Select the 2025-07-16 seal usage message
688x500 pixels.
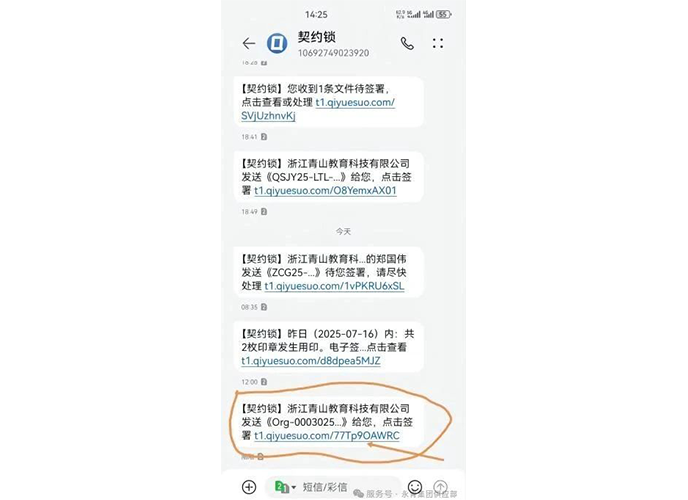pos(328,347)
